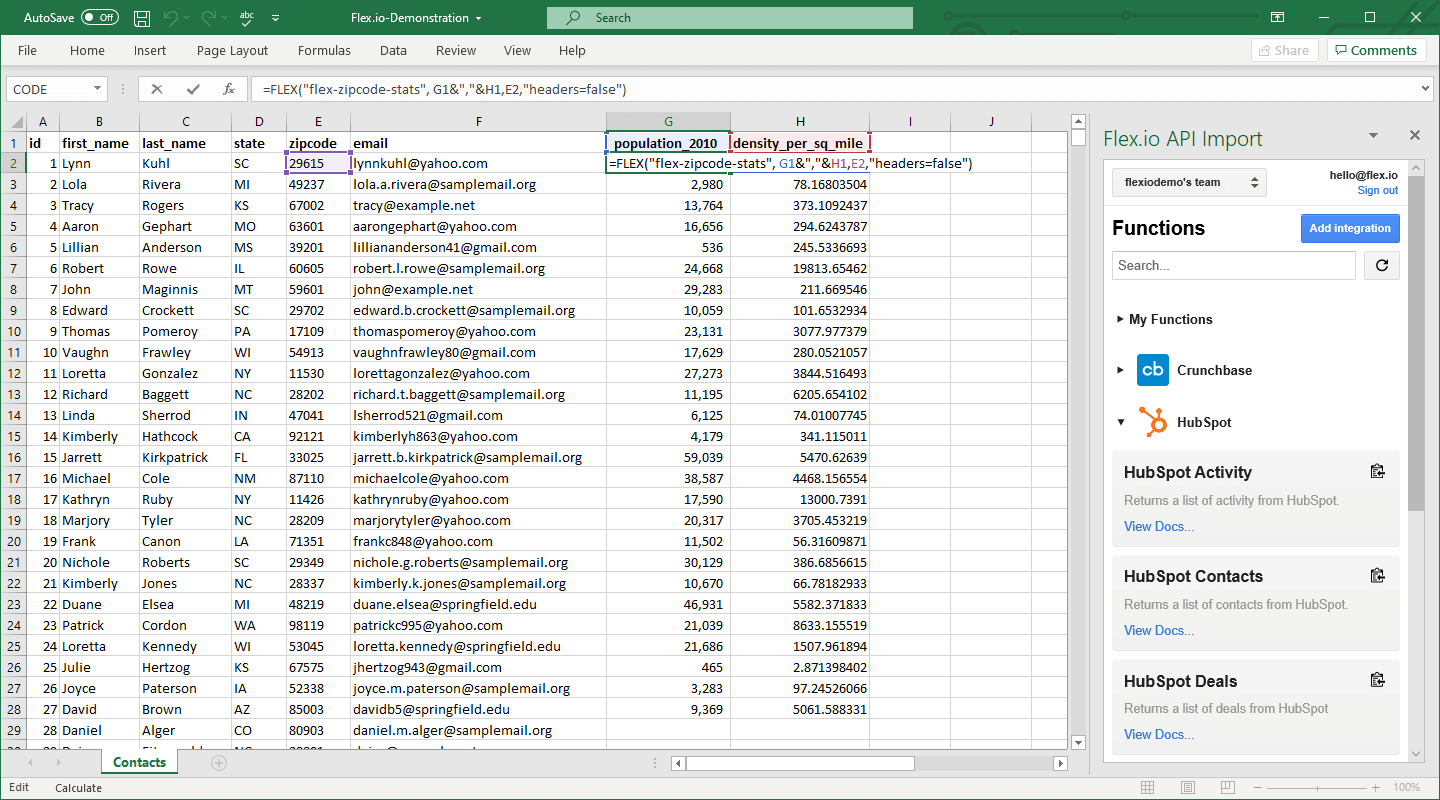This screenshot has width=1440, height=800.
Task: Open View Docs for HubSpot Activity
Action: click(1158, 526)
